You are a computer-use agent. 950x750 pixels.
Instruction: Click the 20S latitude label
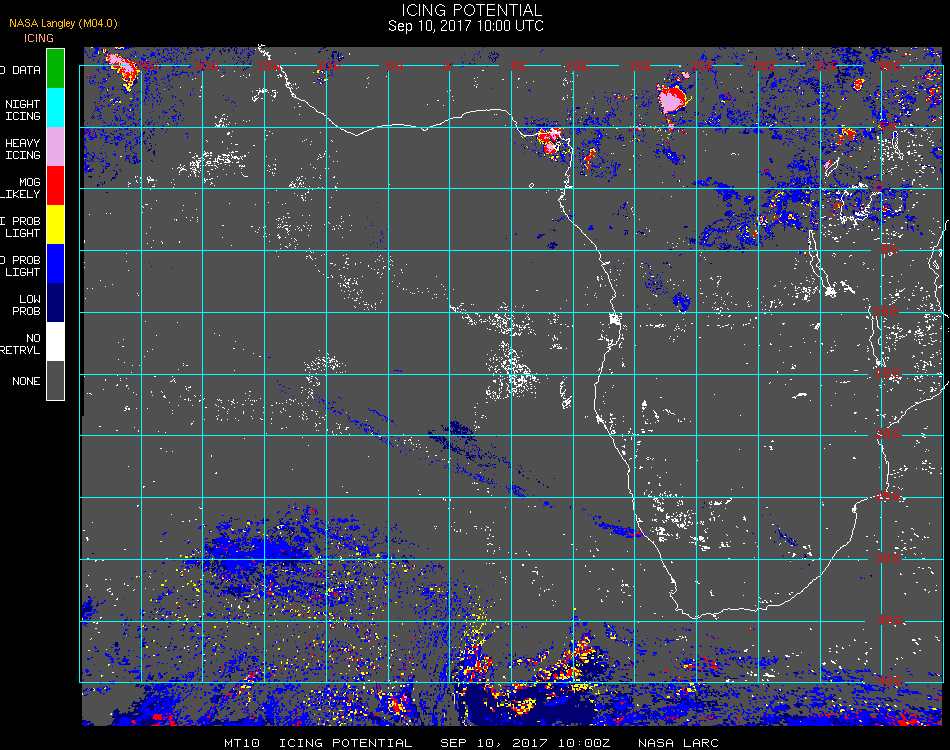point(888,434)
